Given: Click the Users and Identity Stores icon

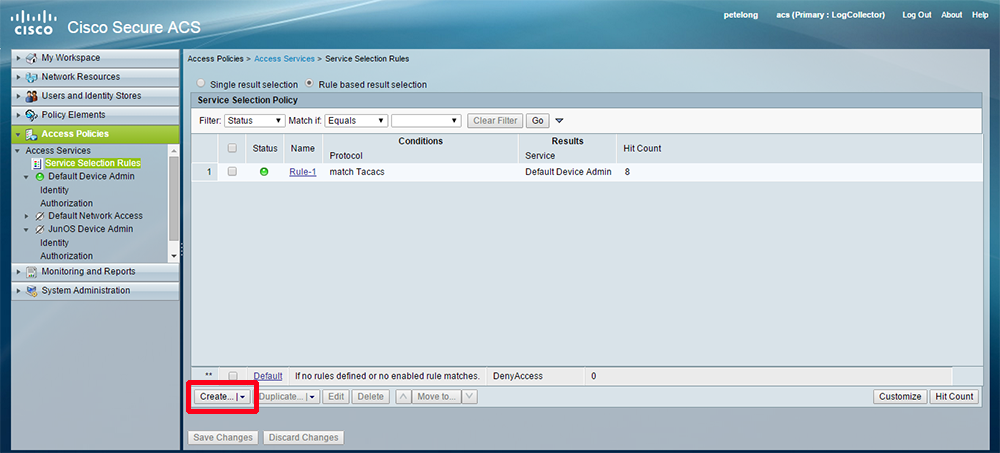Looking at the screenshot, I should (31, 96).
